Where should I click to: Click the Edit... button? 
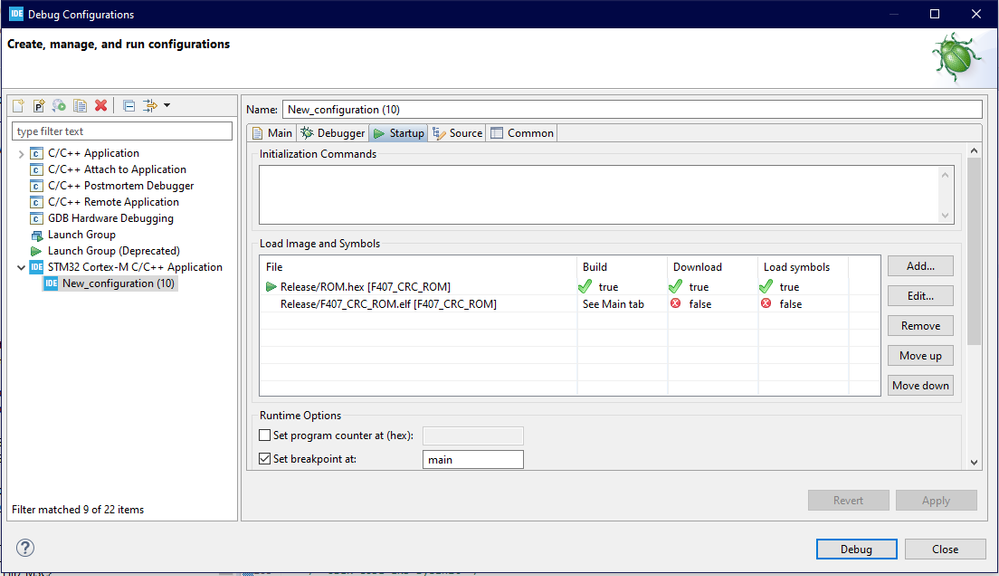coord(921,296)
